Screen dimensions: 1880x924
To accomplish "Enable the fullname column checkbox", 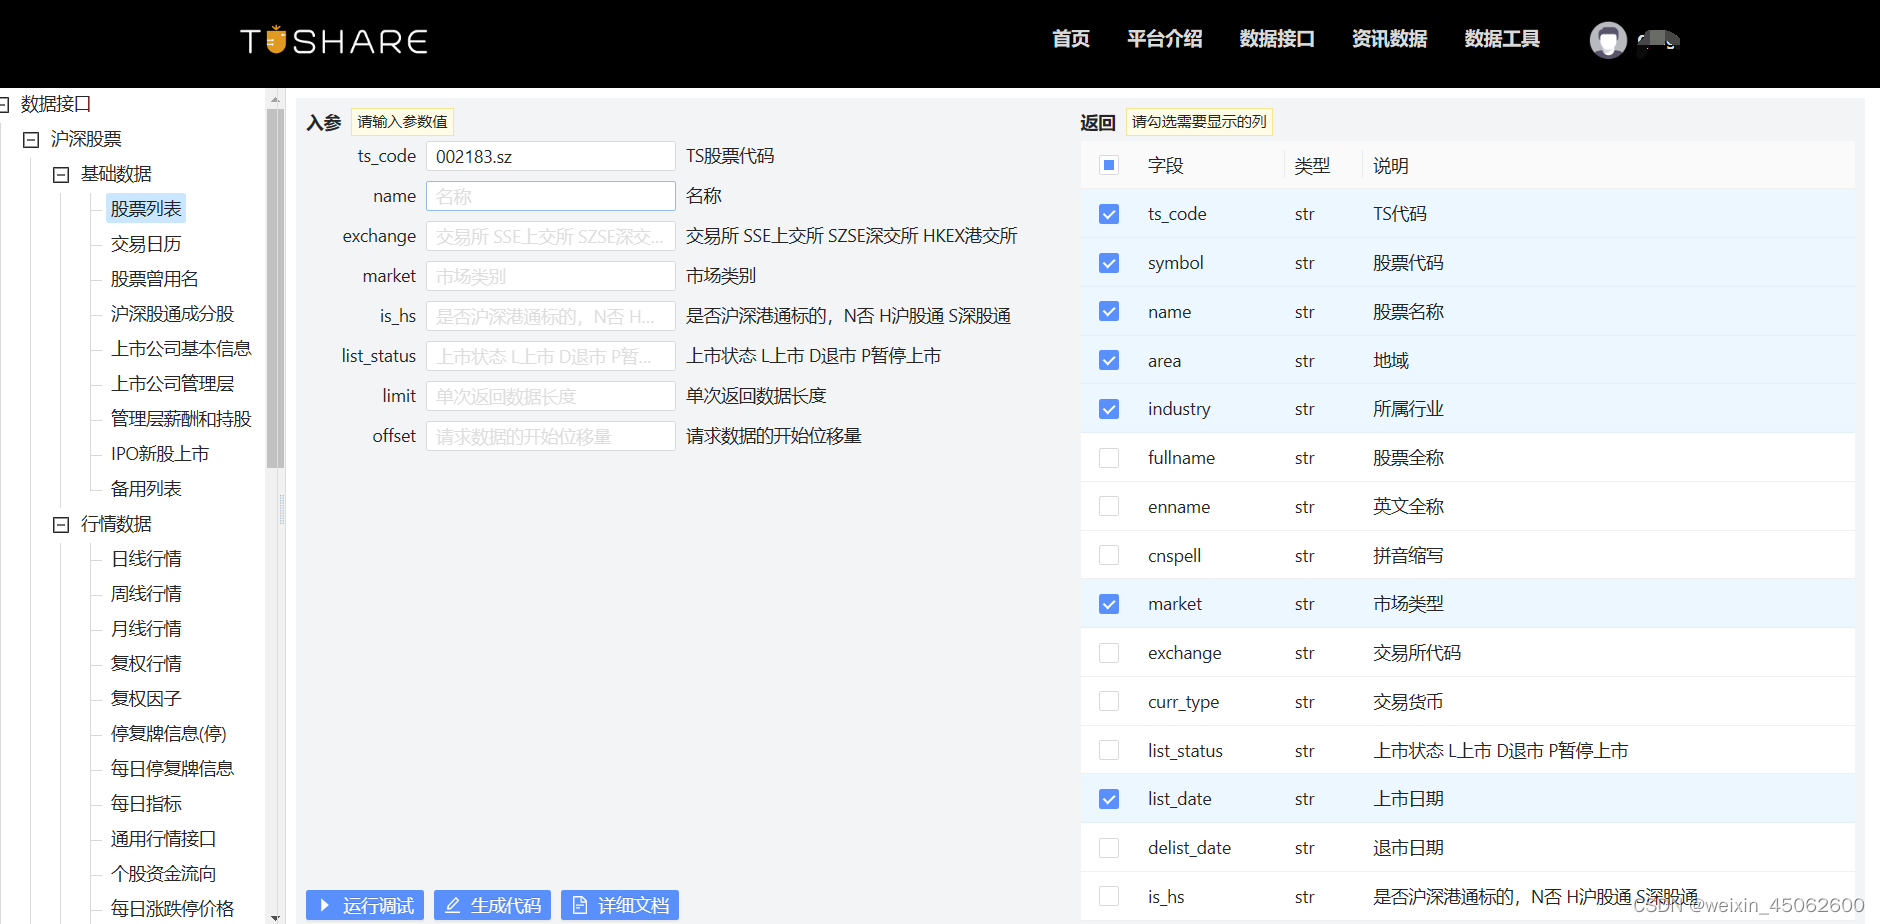I will pyautogui.click(x=1108, y=457).
